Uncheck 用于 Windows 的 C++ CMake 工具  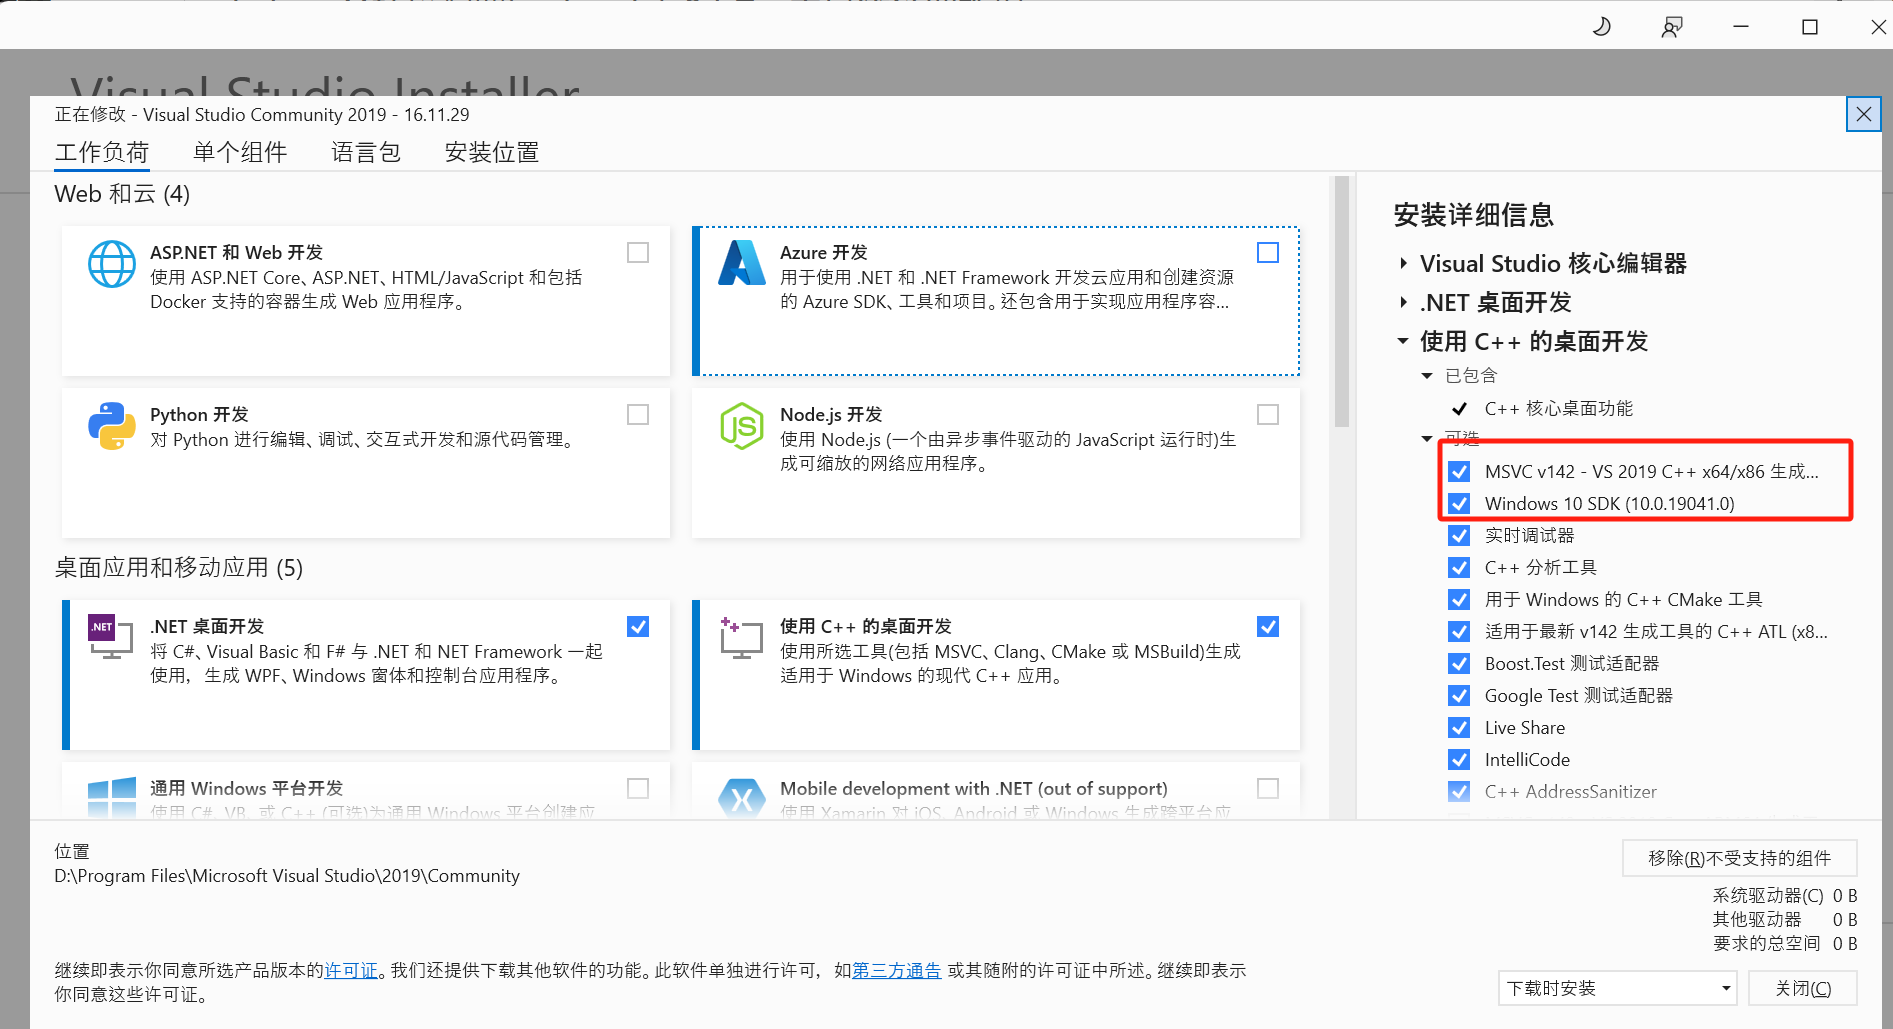click(x=1459, y=599)
